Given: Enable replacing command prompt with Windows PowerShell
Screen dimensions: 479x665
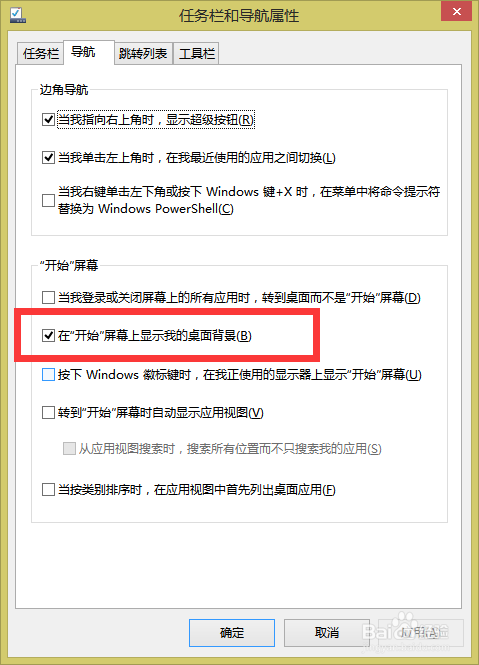Looking at the screenshot, I should point(48,200).
